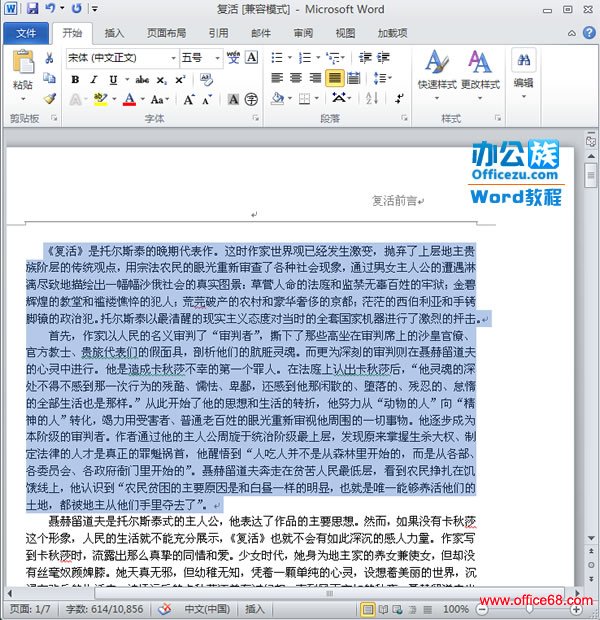Click the vertical scrollbar down arrow
This screenshot has width=600, height=620.
592,539
